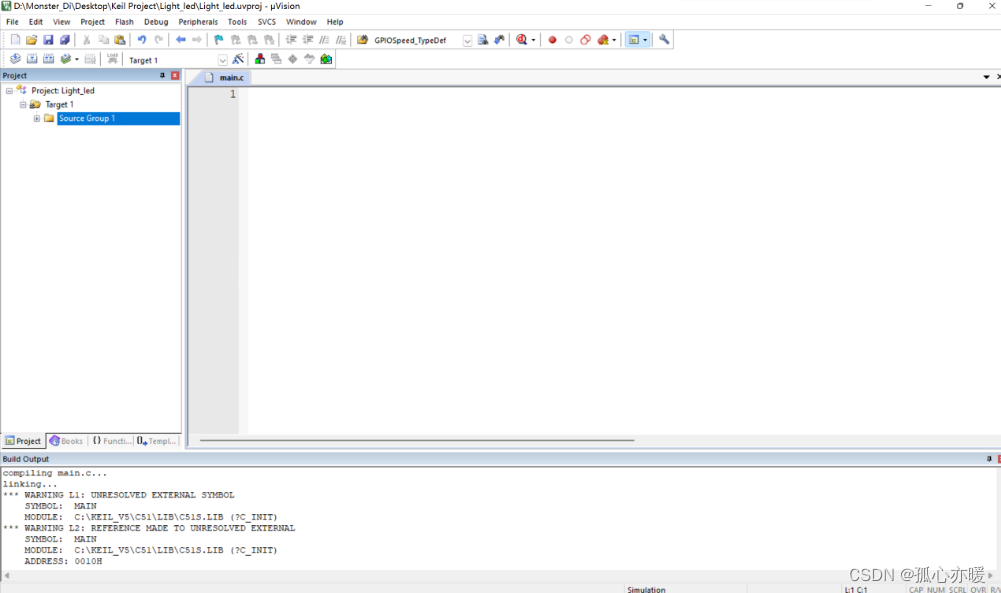Insert a bookmark with the blue flag icon
Screen dimensions: 1001x593
coord(218,40)
